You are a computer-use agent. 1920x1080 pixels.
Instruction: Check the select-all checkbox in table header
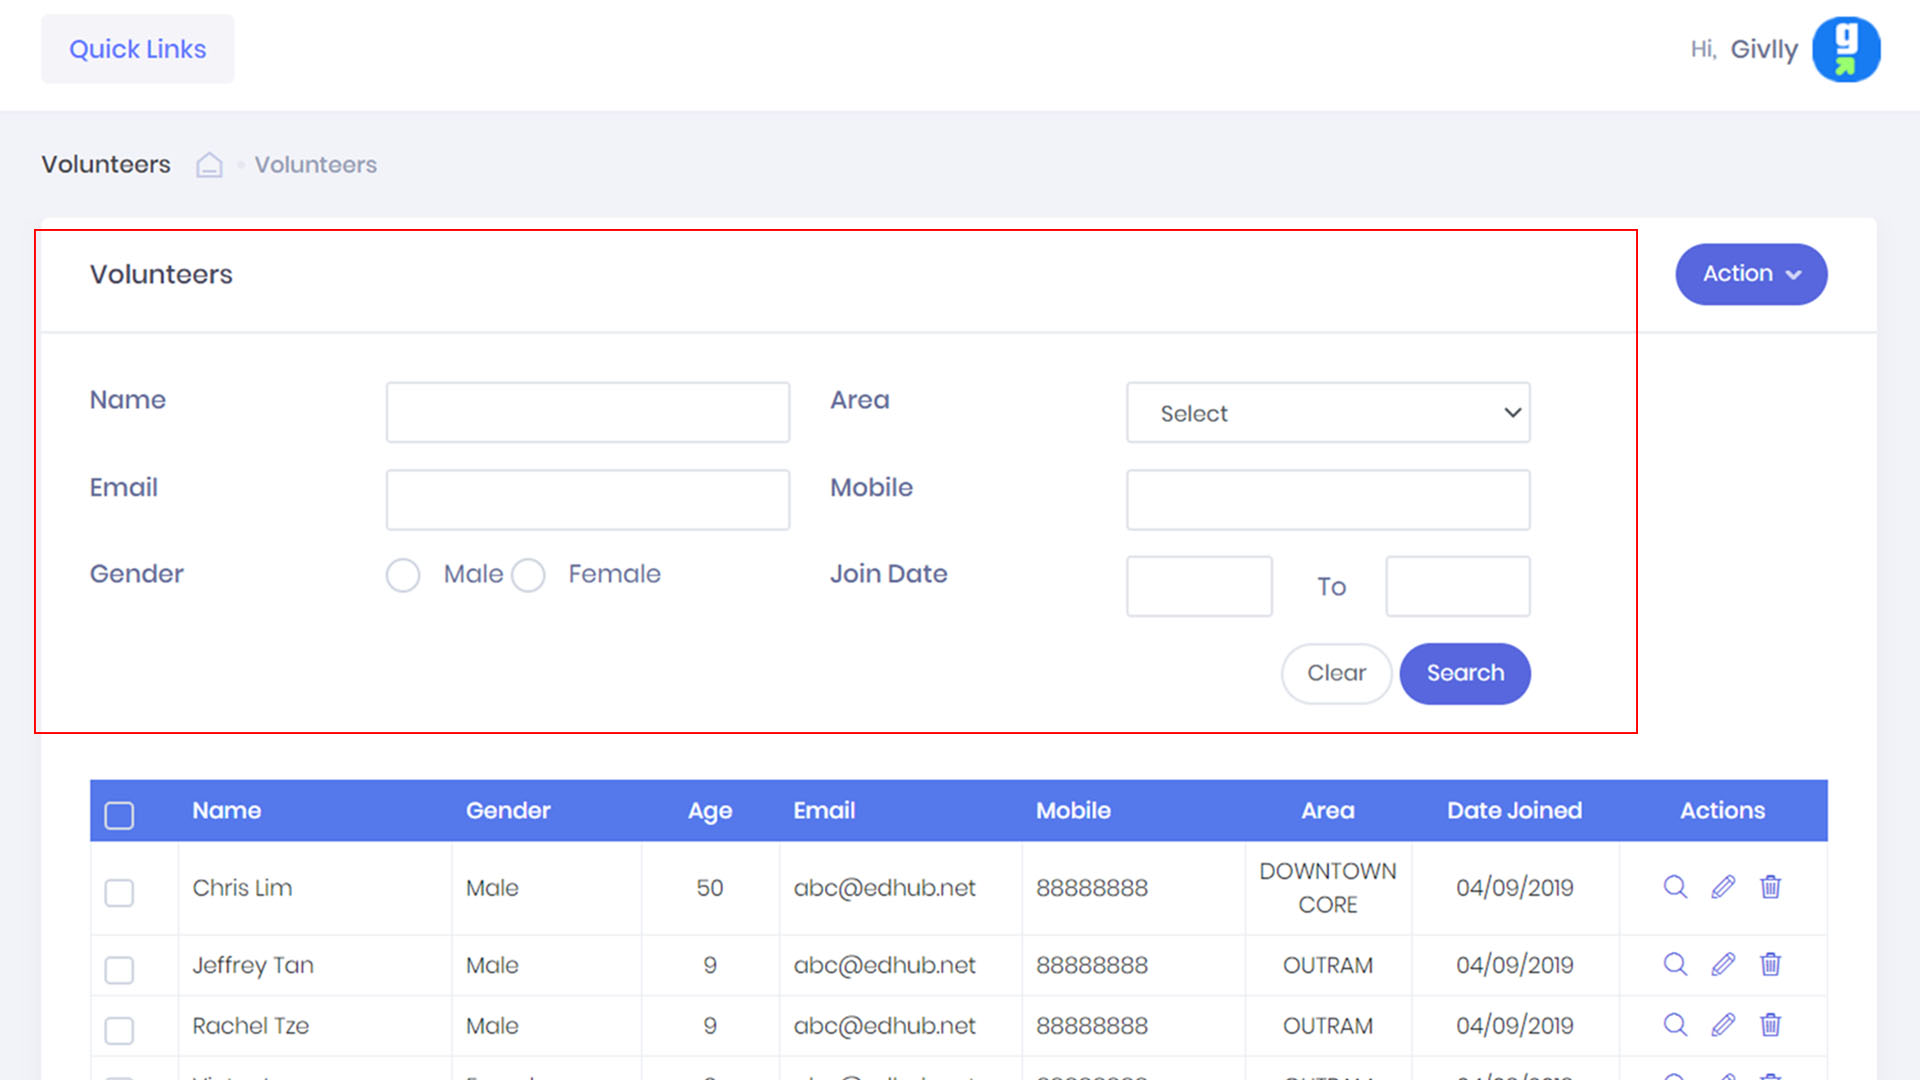click(119, 815)
